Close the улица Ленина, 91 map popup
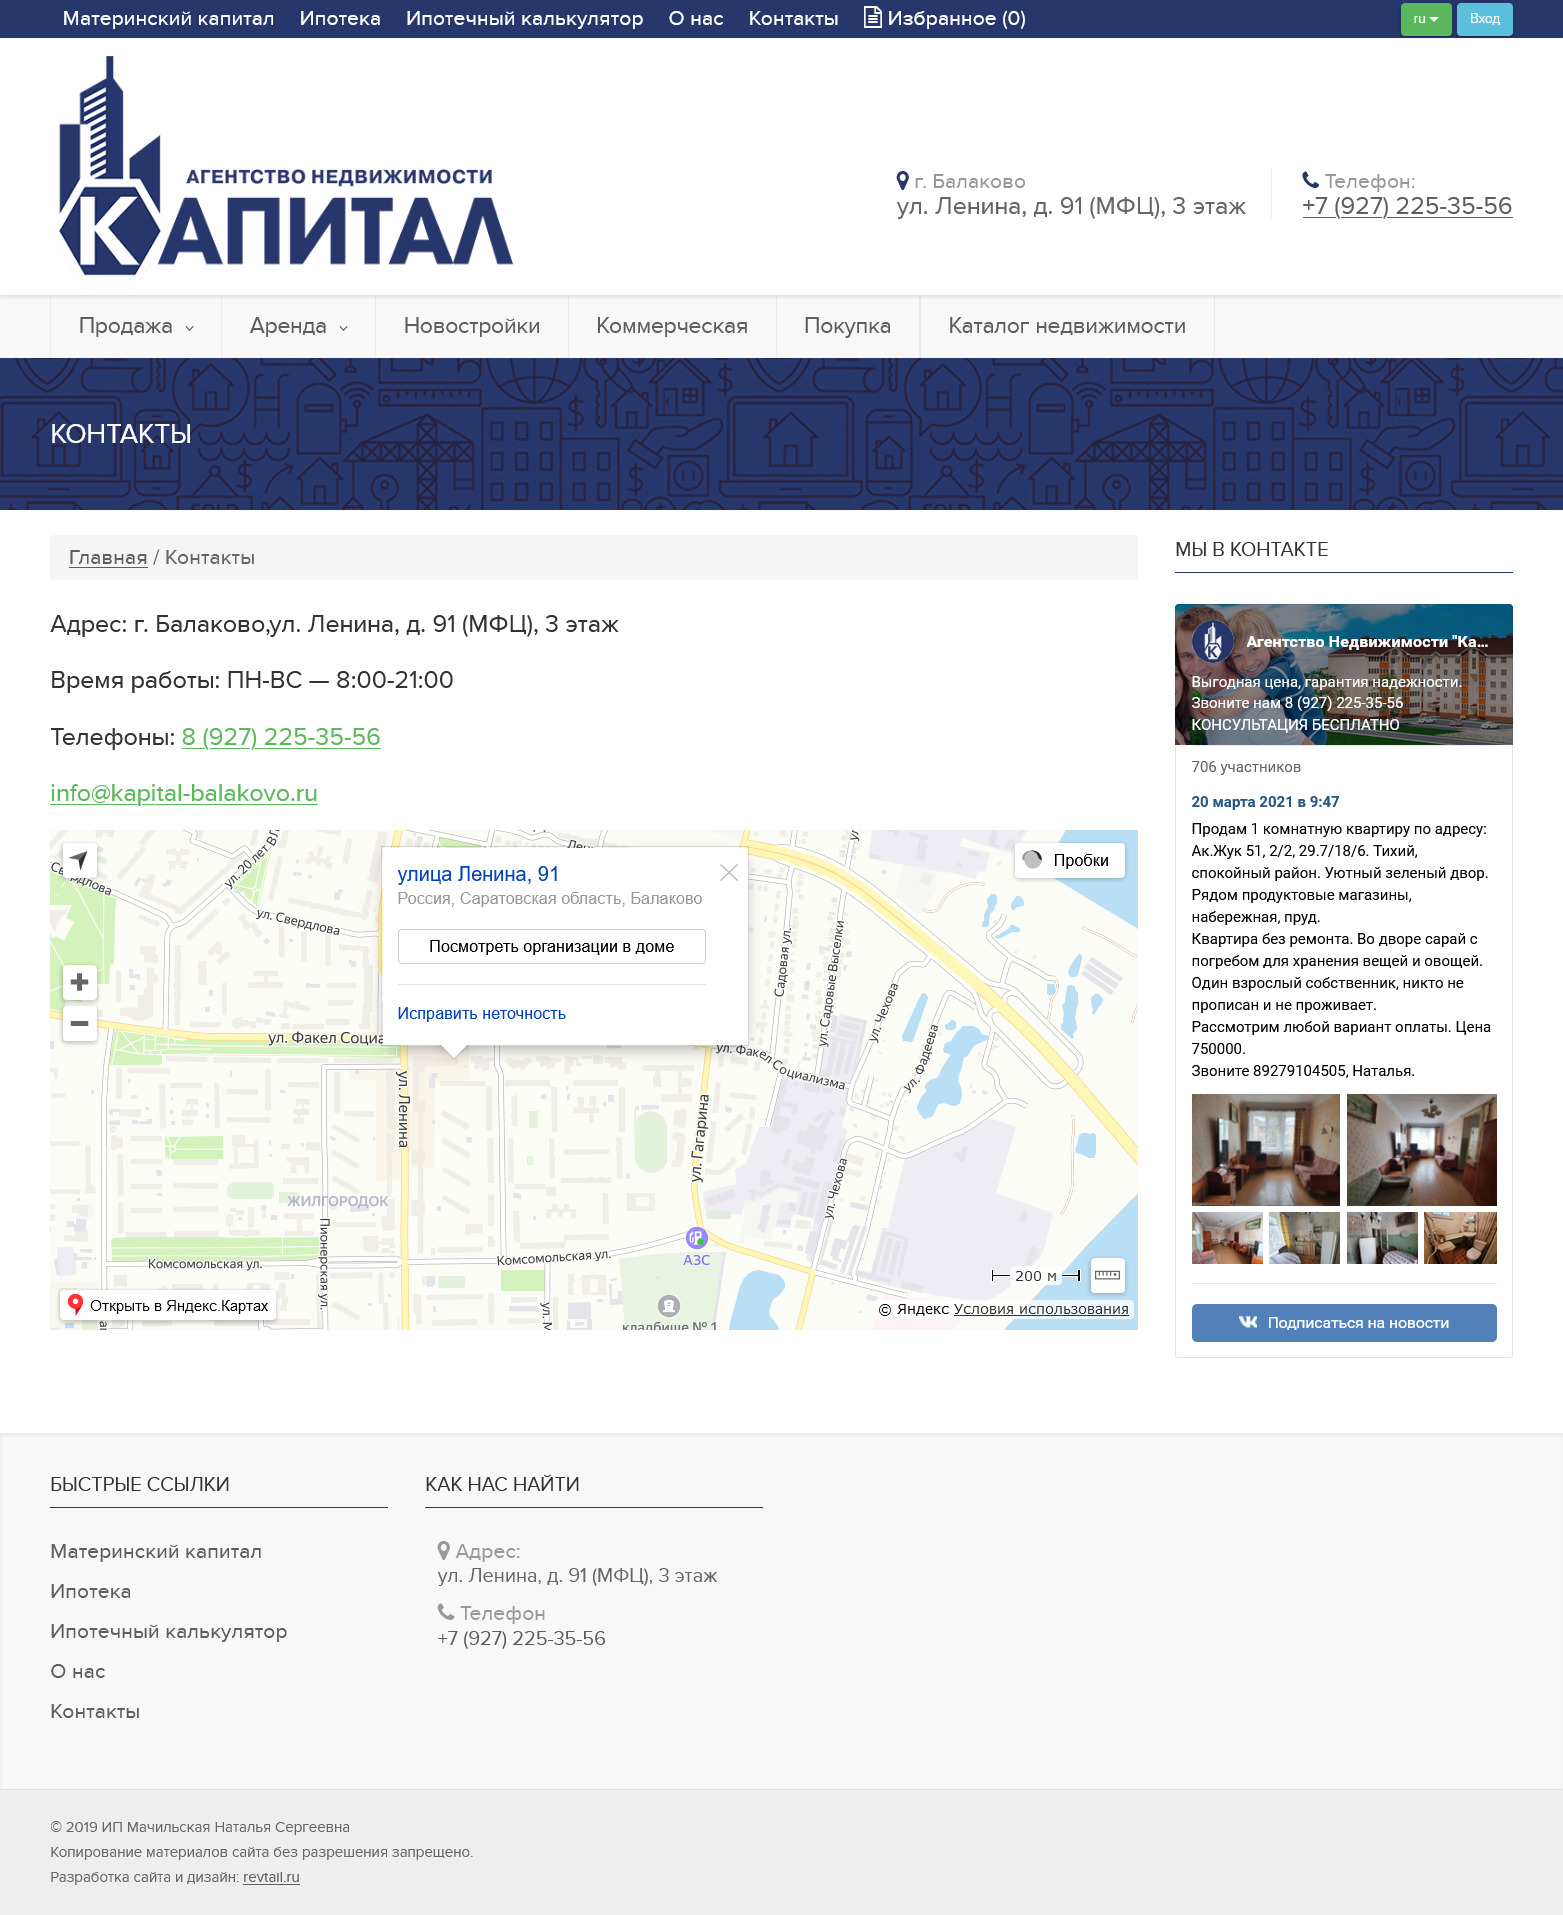Screen dimensions: 1563x1915 pyautogui.click(x=729, y=873)
